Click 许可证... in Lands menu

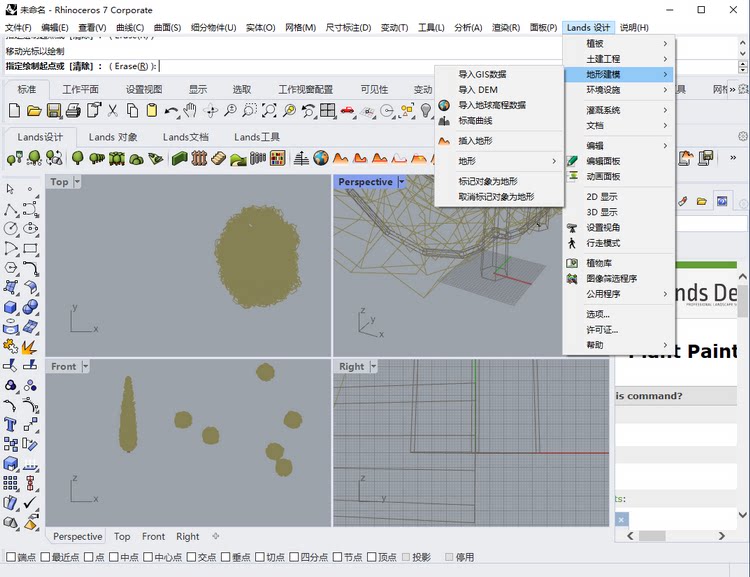click(x=619, y=330)
